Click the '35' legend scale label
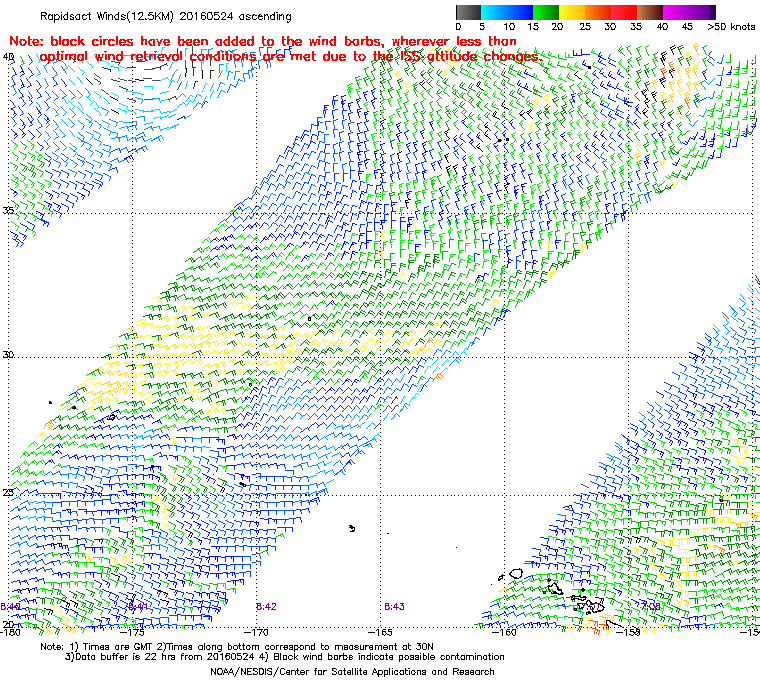The height and width of the screenshot is (688, 760). pos(636,27)
